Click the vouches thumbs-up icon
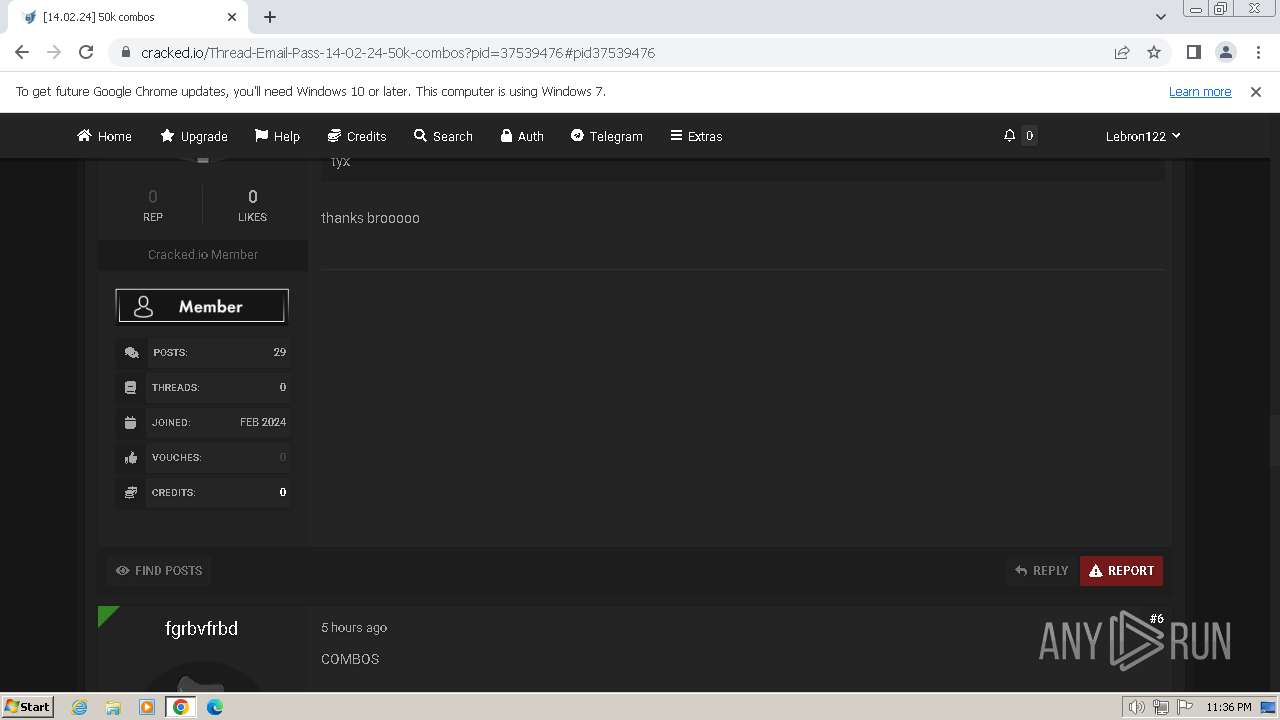Screen dimensions: 1280x720 click(131, 457)
